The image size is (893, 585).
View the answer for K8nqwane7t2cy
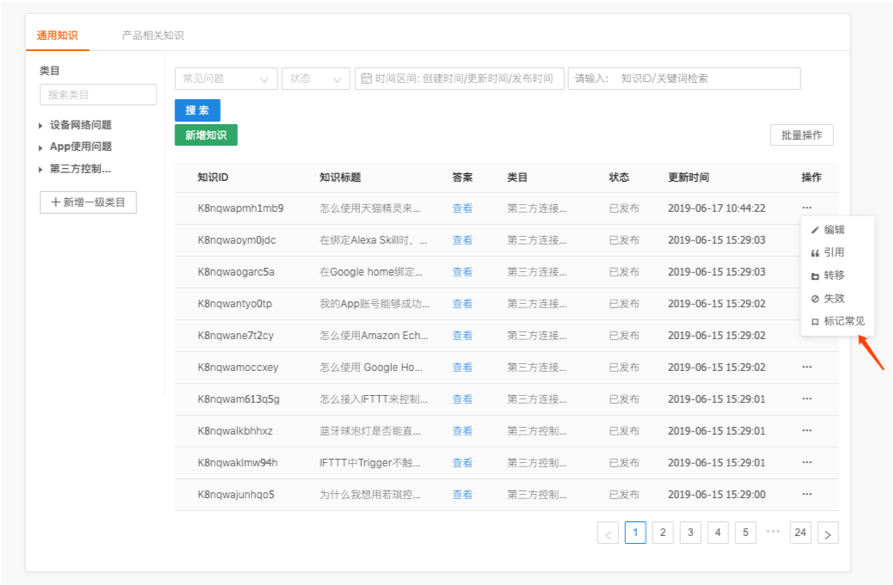pyautogui.click(x=462, y=336)
